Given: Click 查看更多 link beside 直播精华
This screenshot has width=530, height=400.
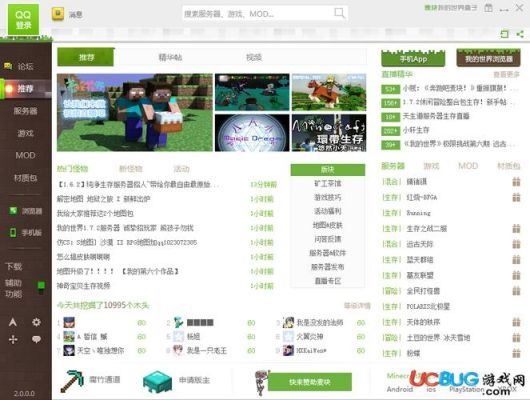Looking at the screenshot, I should [506, 75].
